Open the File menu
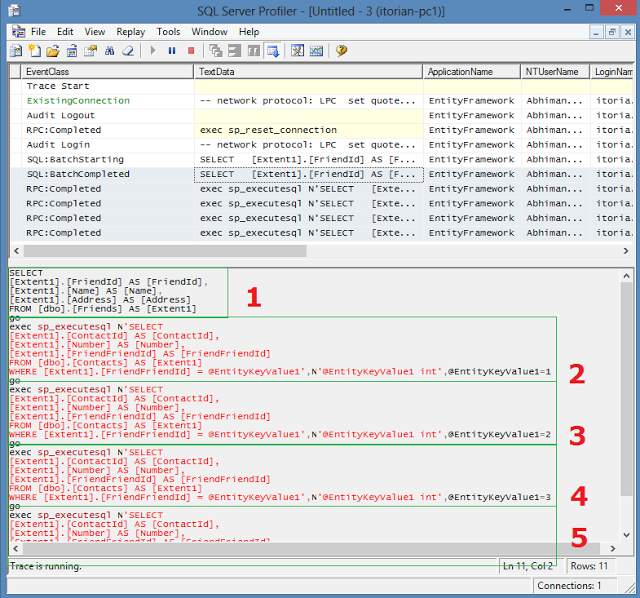Screen dimensions: 640x598 tap(38, 32)
